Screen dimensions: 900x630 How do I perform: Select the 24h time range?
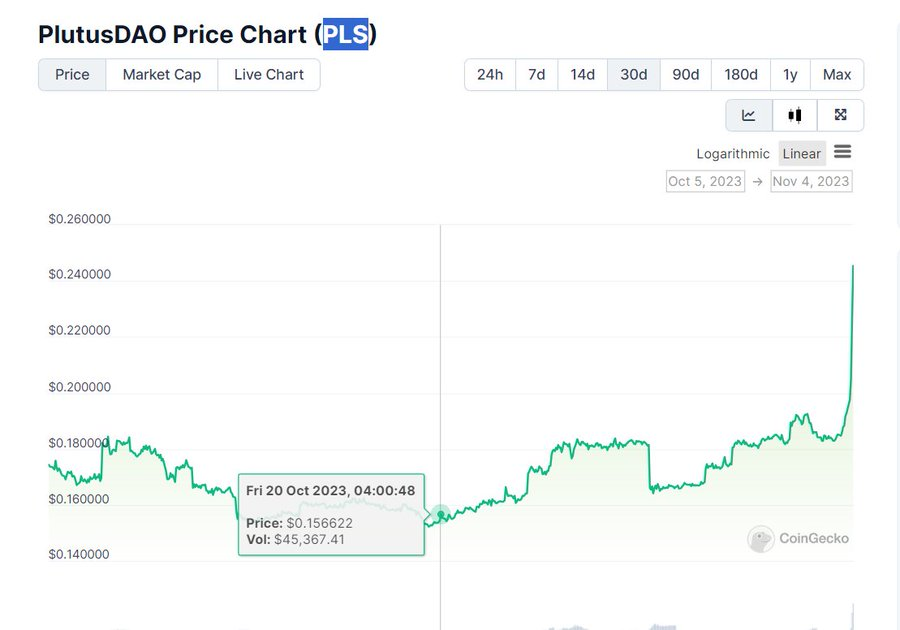tap(490, 75)
